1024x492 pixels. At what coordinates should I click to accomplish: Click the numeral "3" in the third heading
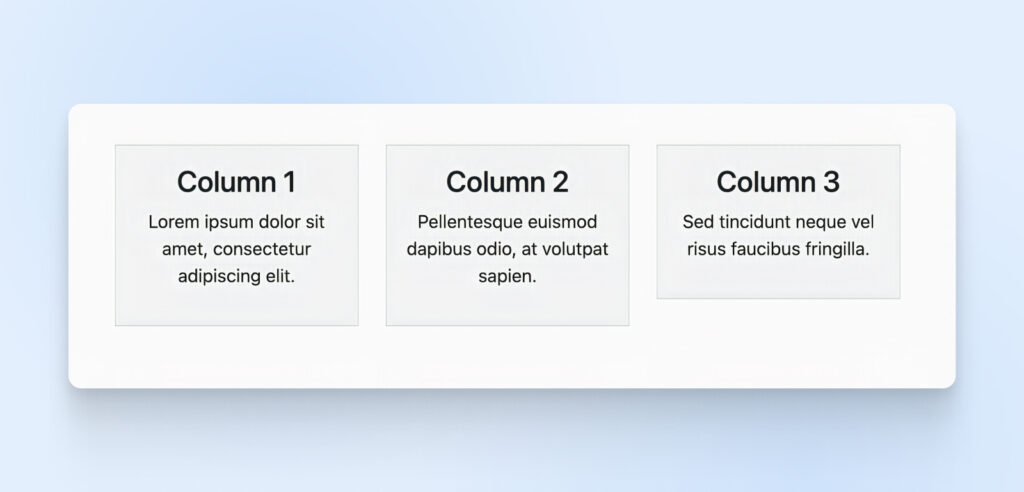[x=831, y=183]
